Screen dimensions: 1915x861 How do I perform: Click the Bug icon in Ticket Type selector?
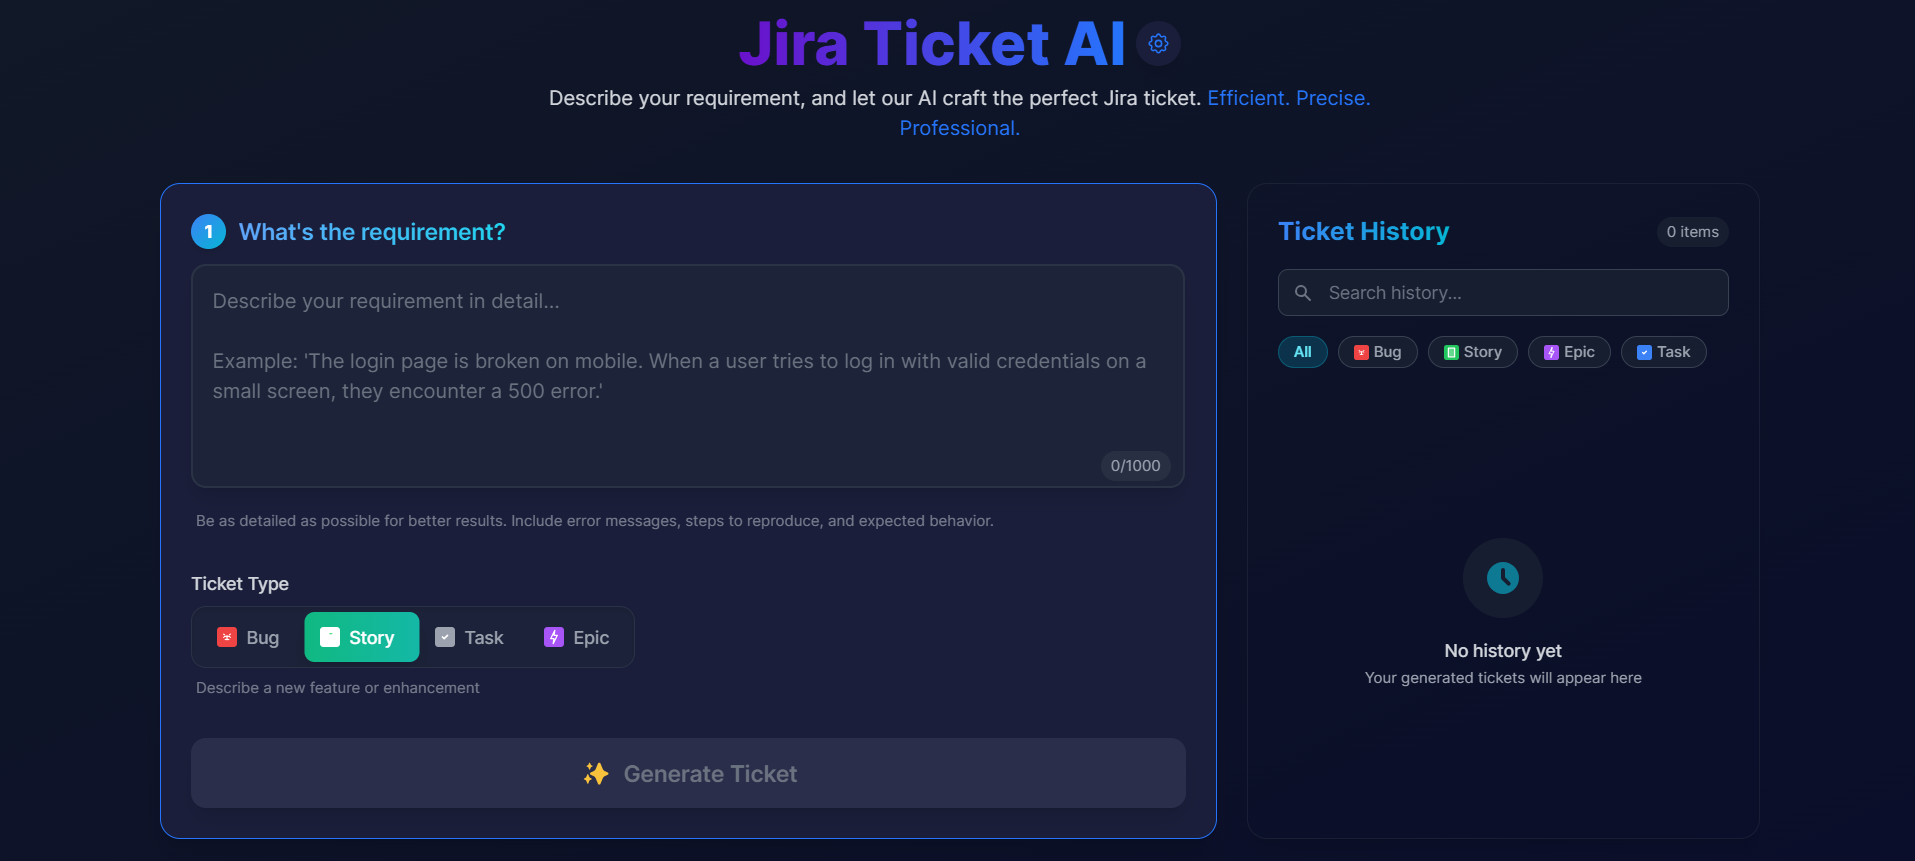(227, 637)
